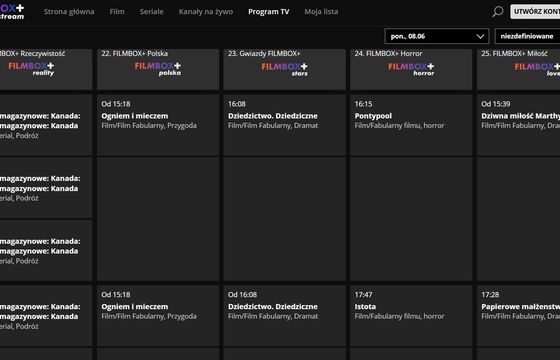Open the search magnifier icon
Image resolution: width=560 pixels, height=360 pixels.
[x=498, y=11]
